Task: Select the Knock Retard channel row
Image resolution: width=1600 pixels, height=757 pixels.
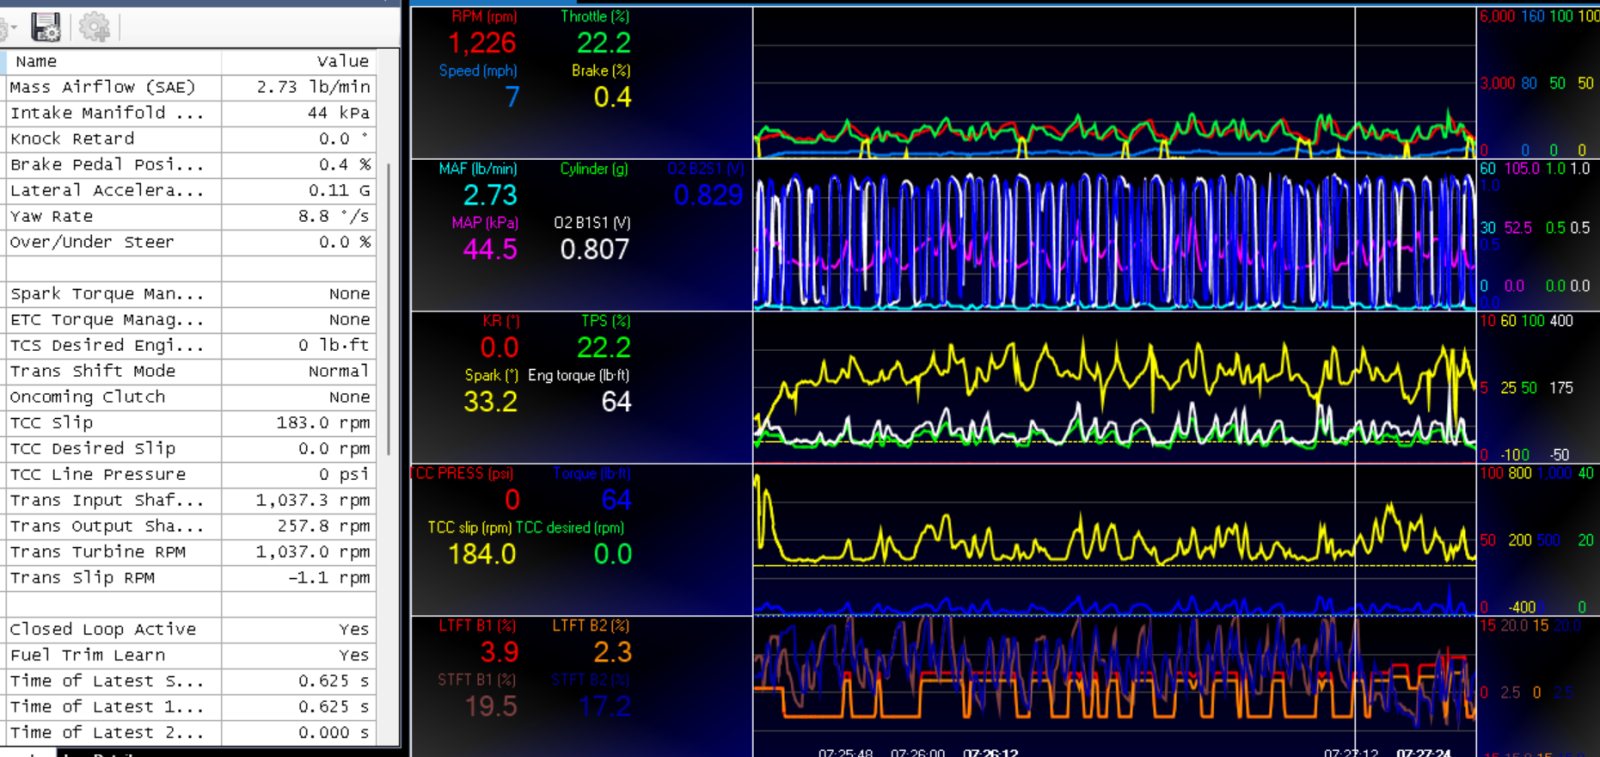Action: click(191, 139)
